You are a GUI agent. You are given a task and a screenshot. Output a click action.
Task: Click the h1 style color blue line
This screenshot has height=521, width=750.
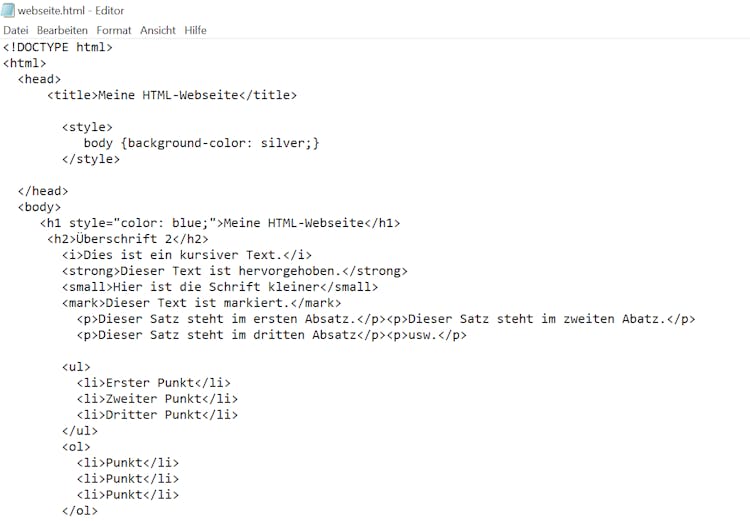(x=220, y=223)
